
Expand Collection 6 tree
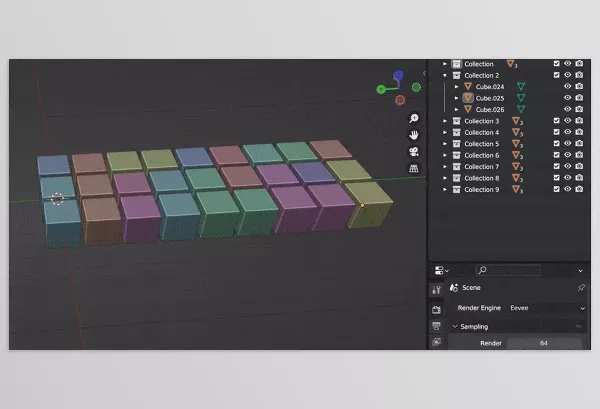445,155
